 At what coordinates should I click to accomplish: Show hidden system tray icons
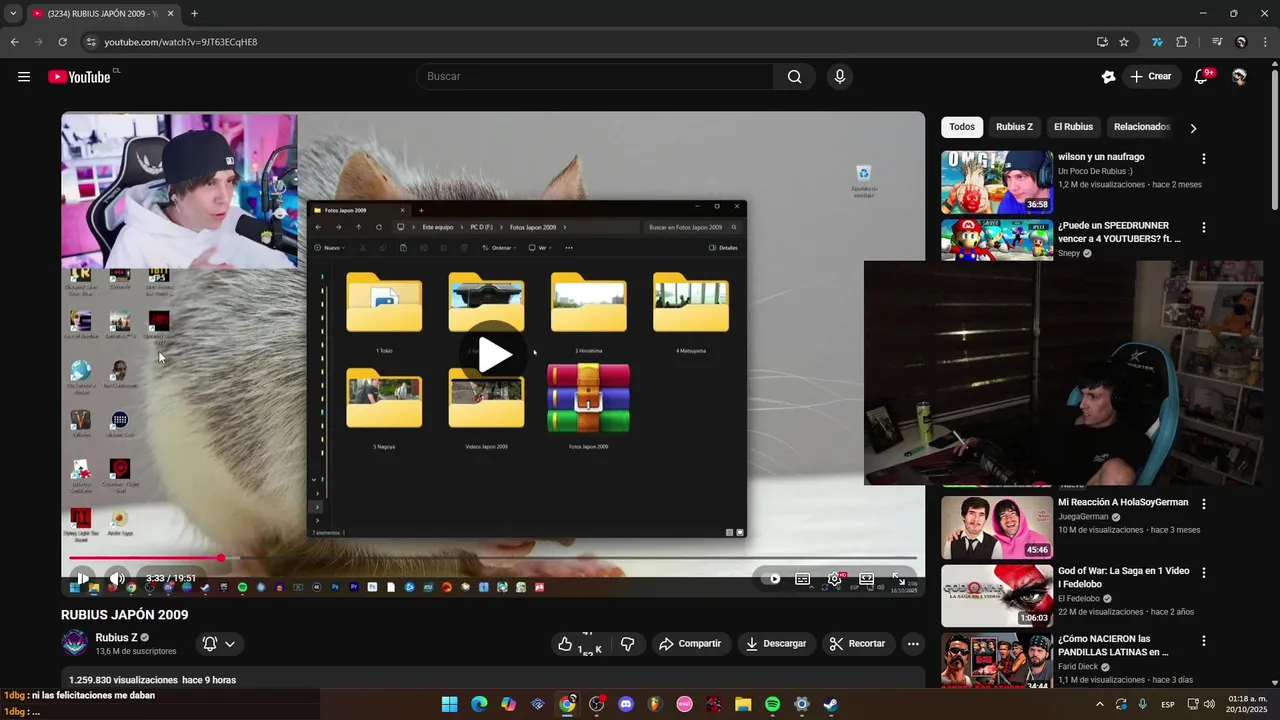click(1100, 704)
